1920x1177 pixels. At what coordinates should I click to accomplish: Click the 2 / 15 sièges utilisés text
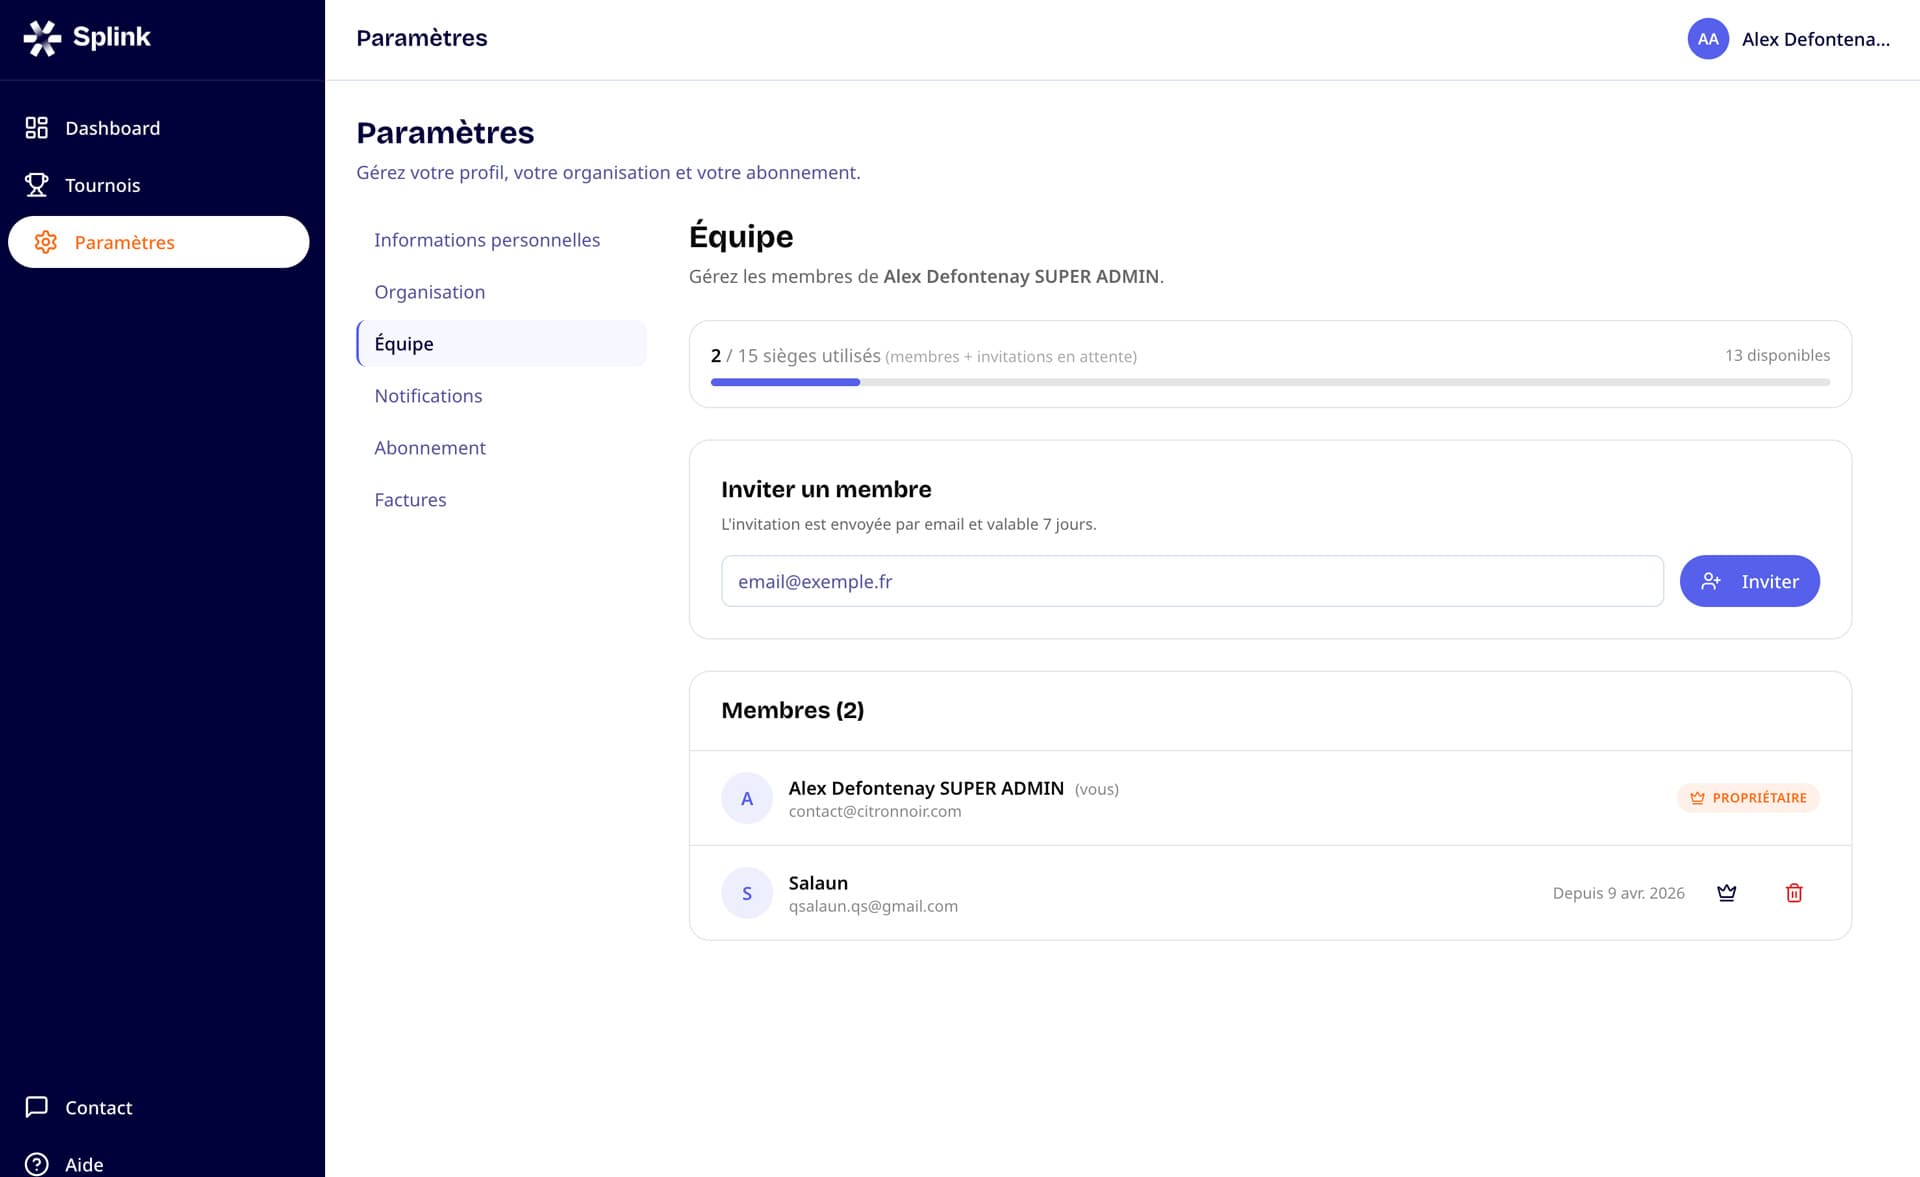coord(796,356)
